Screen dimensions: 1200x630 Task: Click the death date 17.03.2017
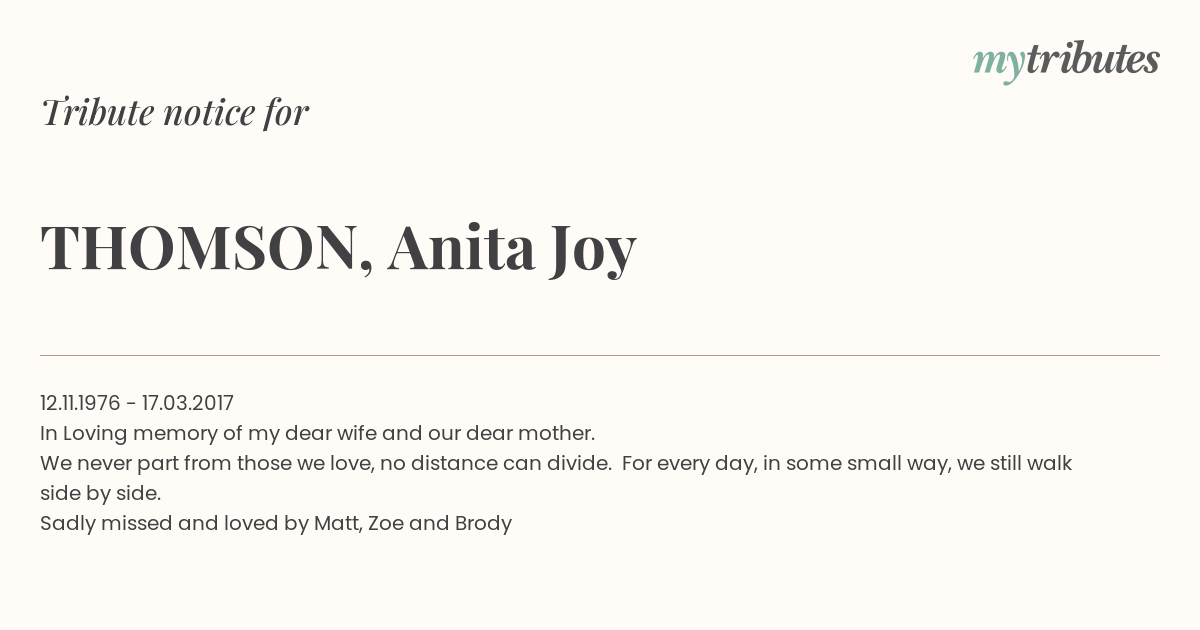(x=188, y=403)
